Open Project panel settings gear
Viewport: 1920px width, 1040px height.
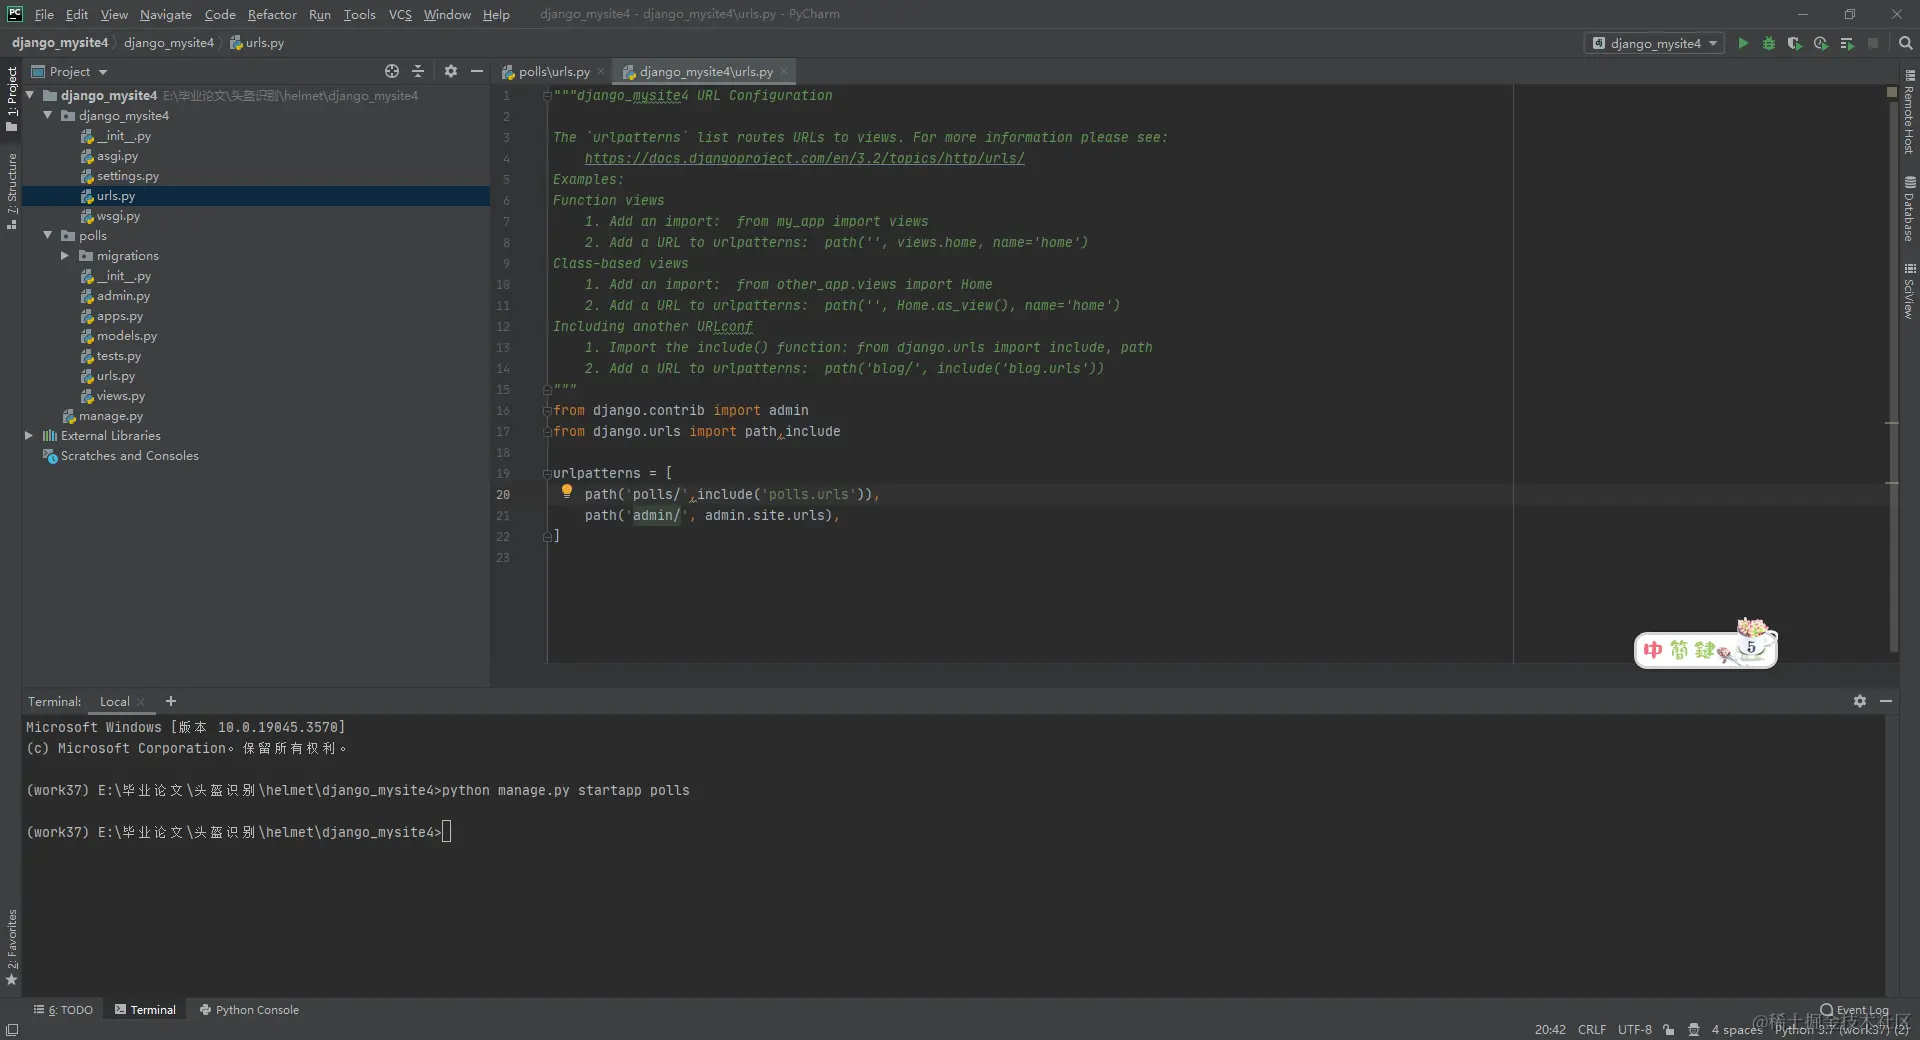tap(451, 71)
